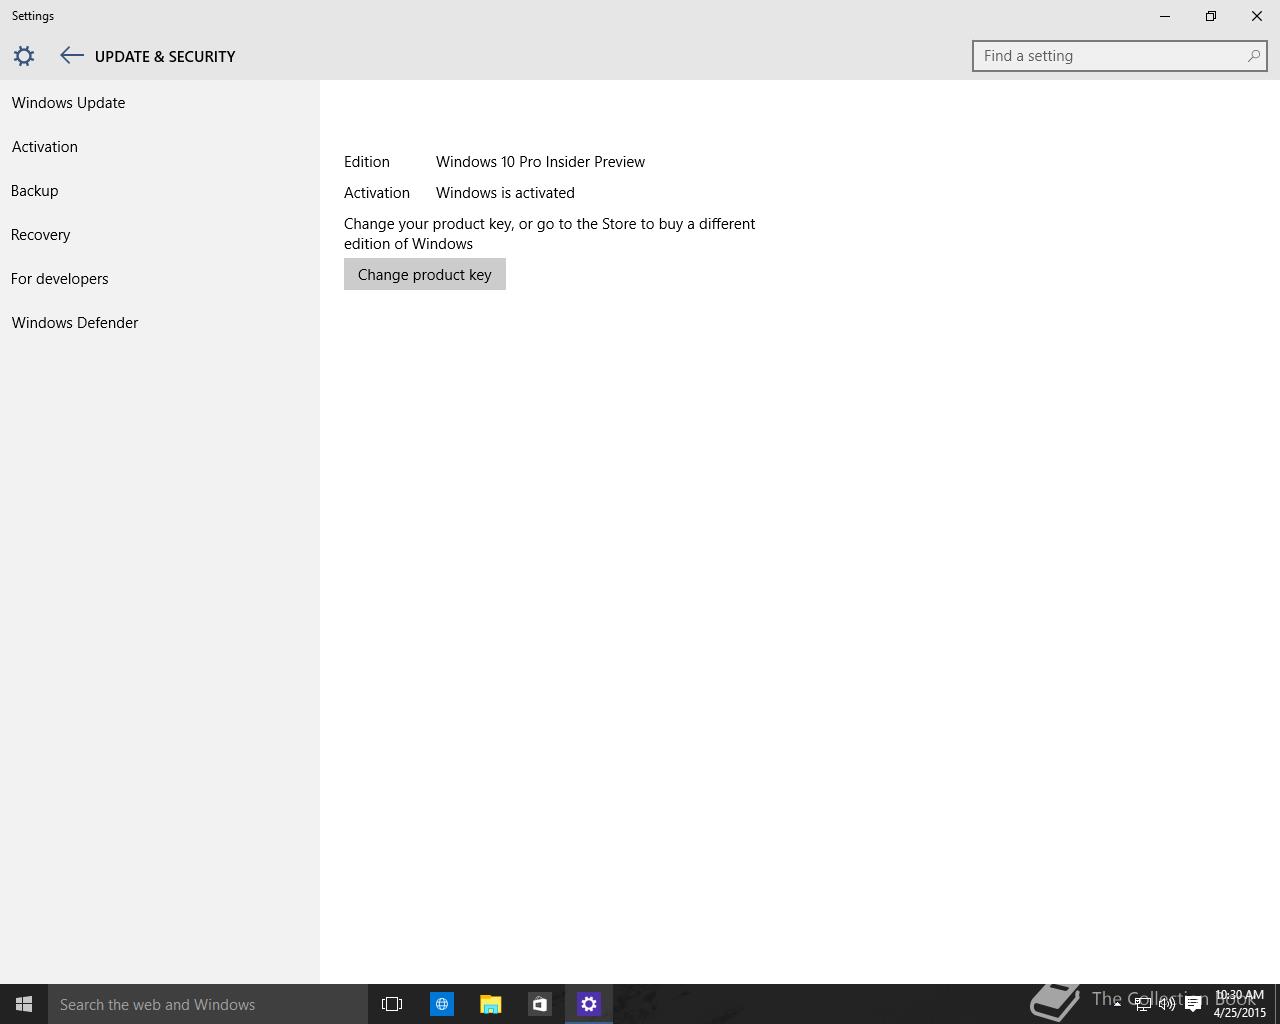Screen dimensions: 1280x1024
Task: Click the Settings app taskbar icon
Action: (589, 1004)
